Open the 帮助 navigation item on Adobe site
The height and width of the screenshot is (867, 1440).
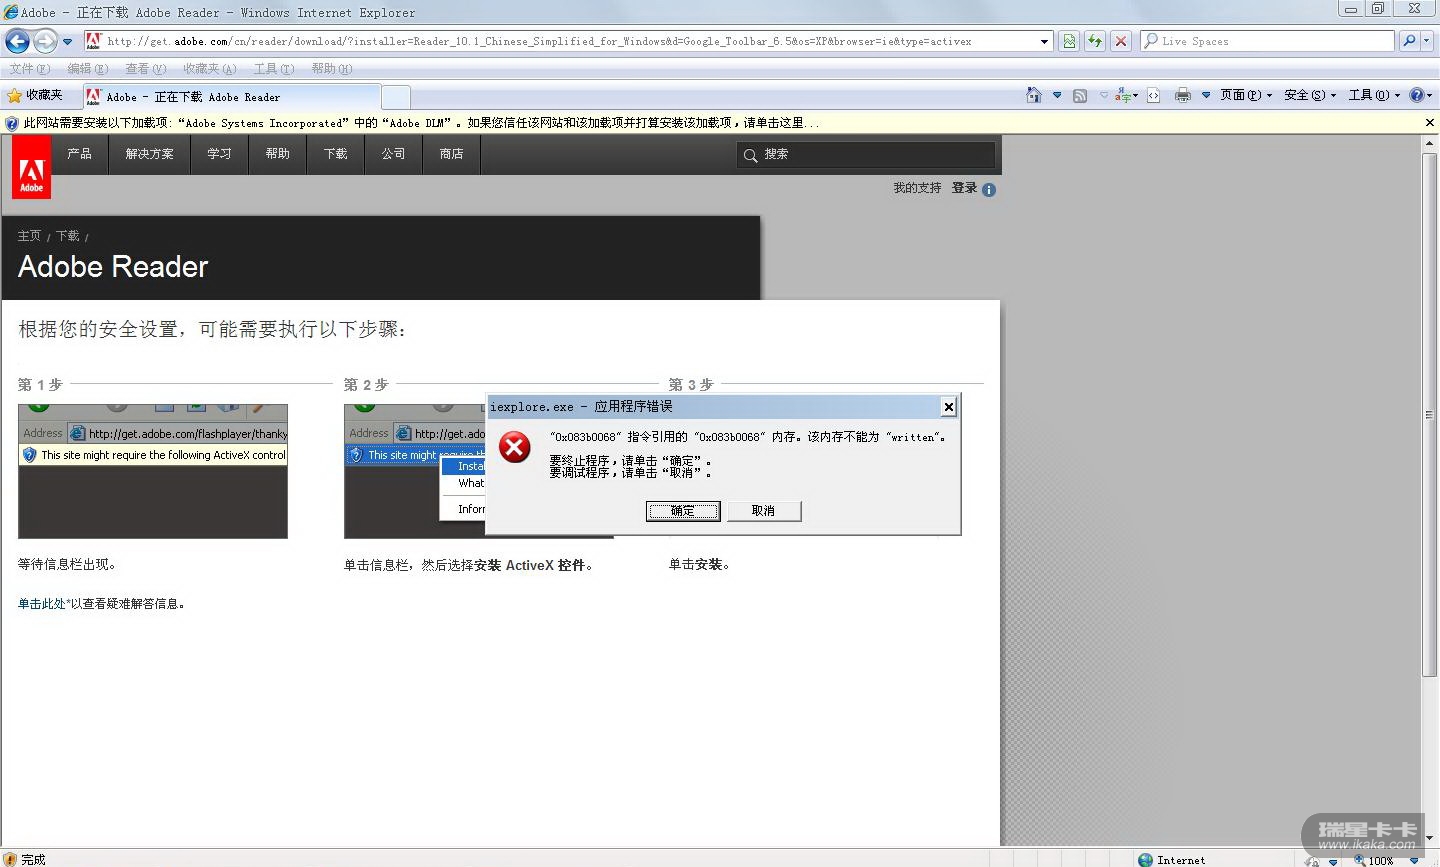click(x=278, y=154)
